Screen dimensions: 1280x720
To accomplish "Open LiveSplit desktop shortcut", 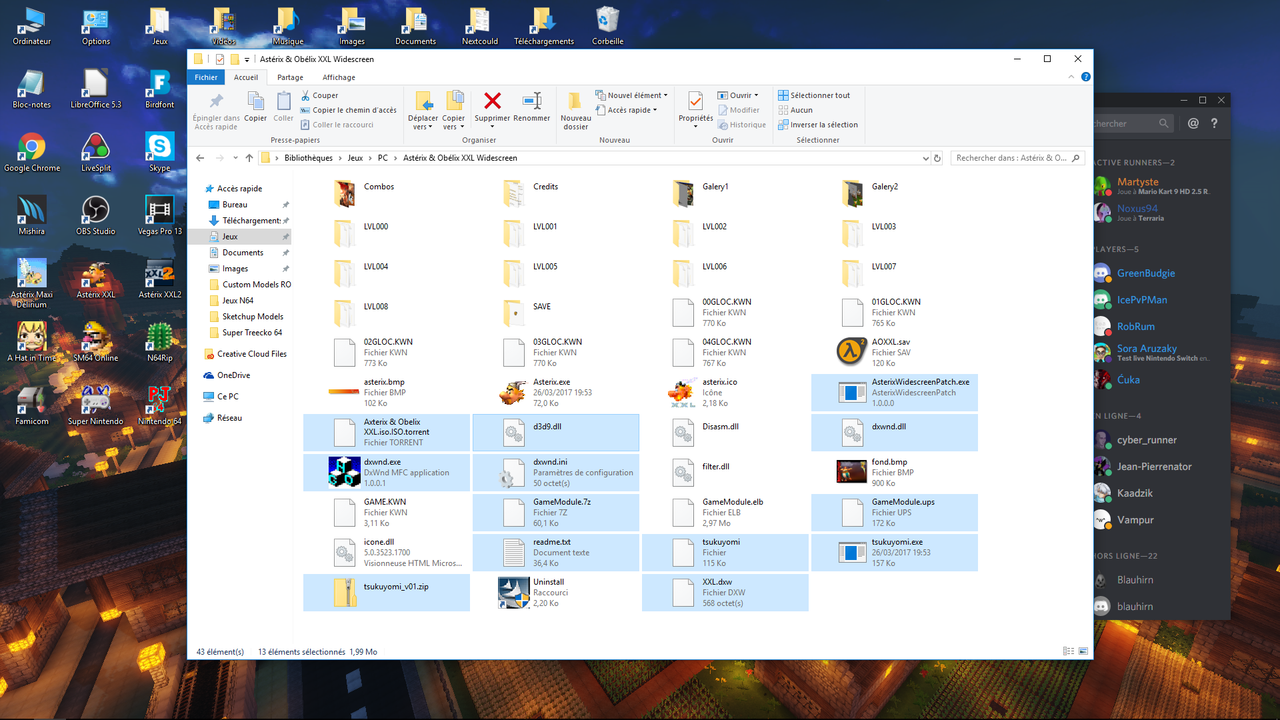I will (96, 152).
